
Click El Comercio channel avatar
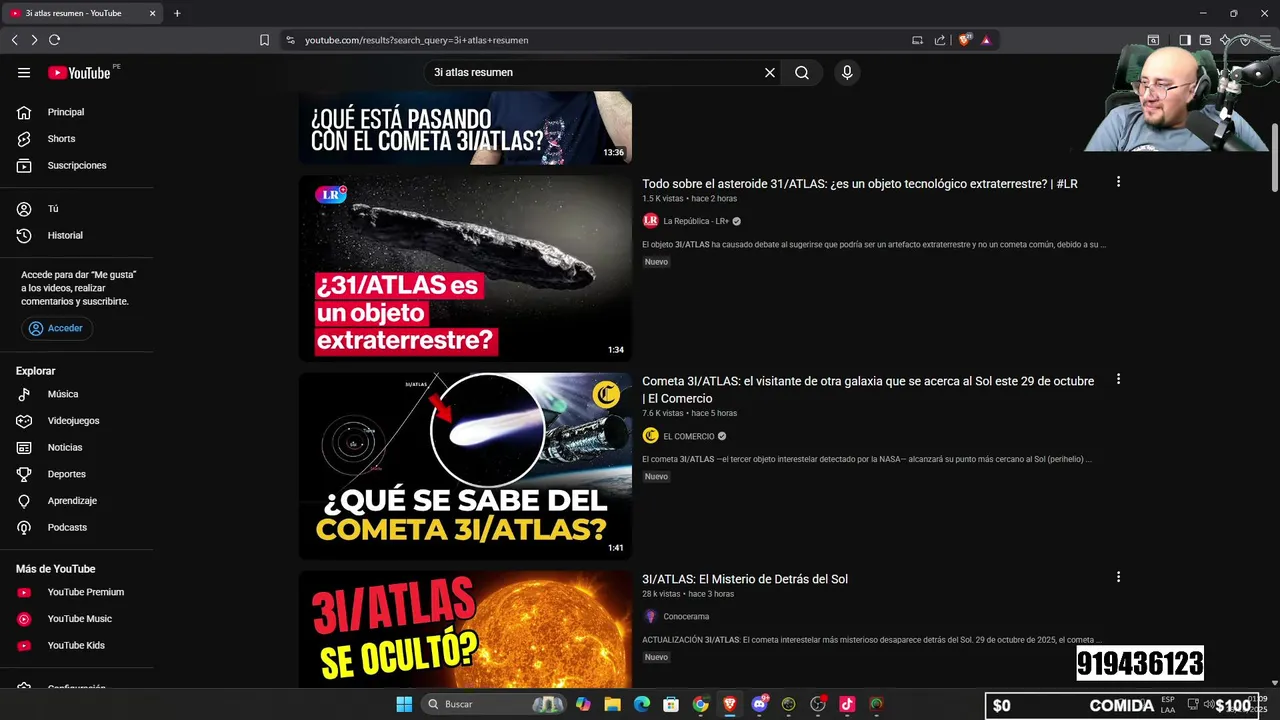coord(650,436)
